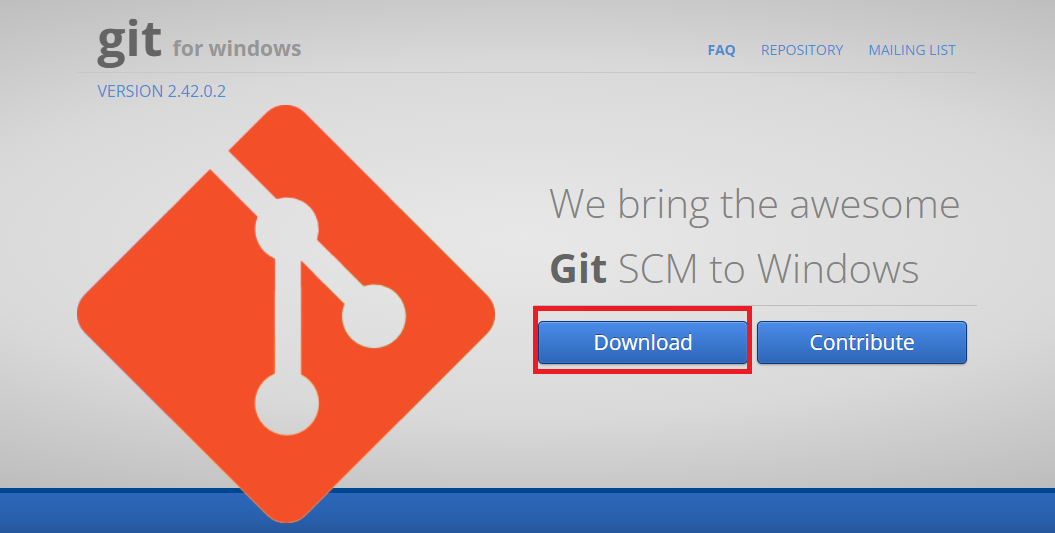Image resolution: width=1055 pixels, height=533 pixels.
Task: Click the blue footer band at bottom
Action: point(528,511)
